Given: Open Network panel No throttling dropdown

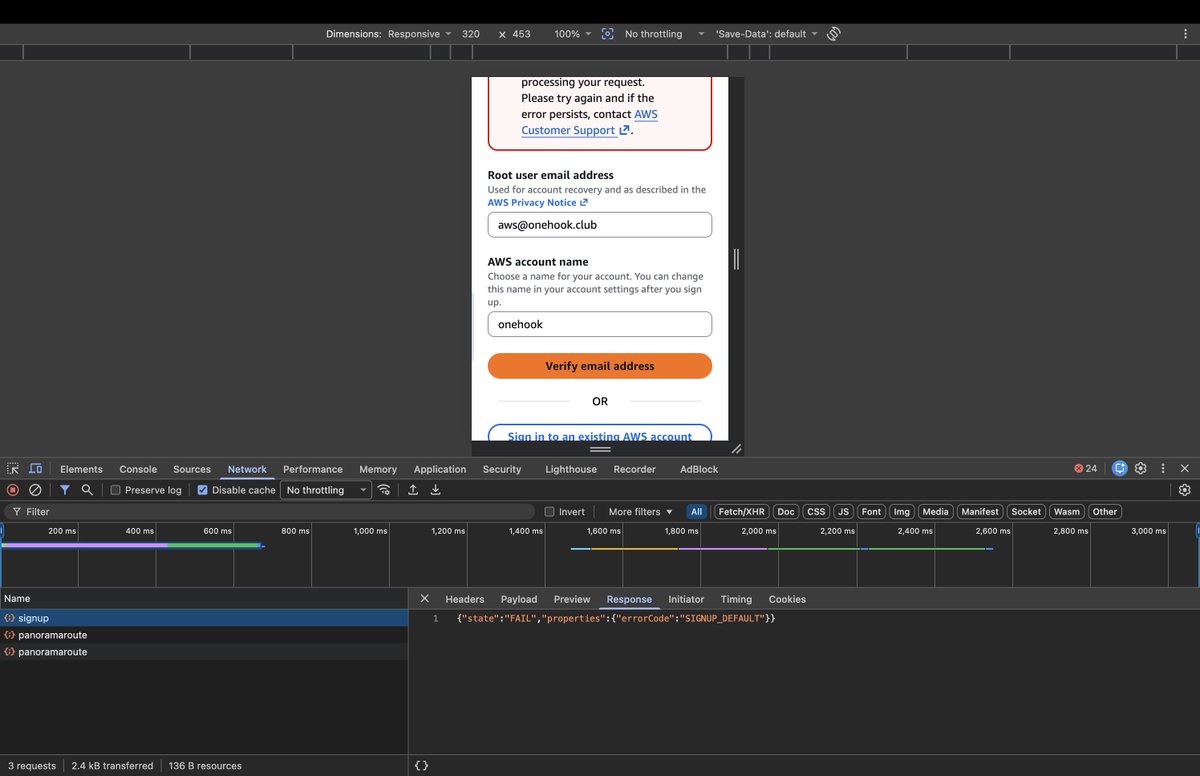Looking at the screenshot, I should (x=326, y=490).
